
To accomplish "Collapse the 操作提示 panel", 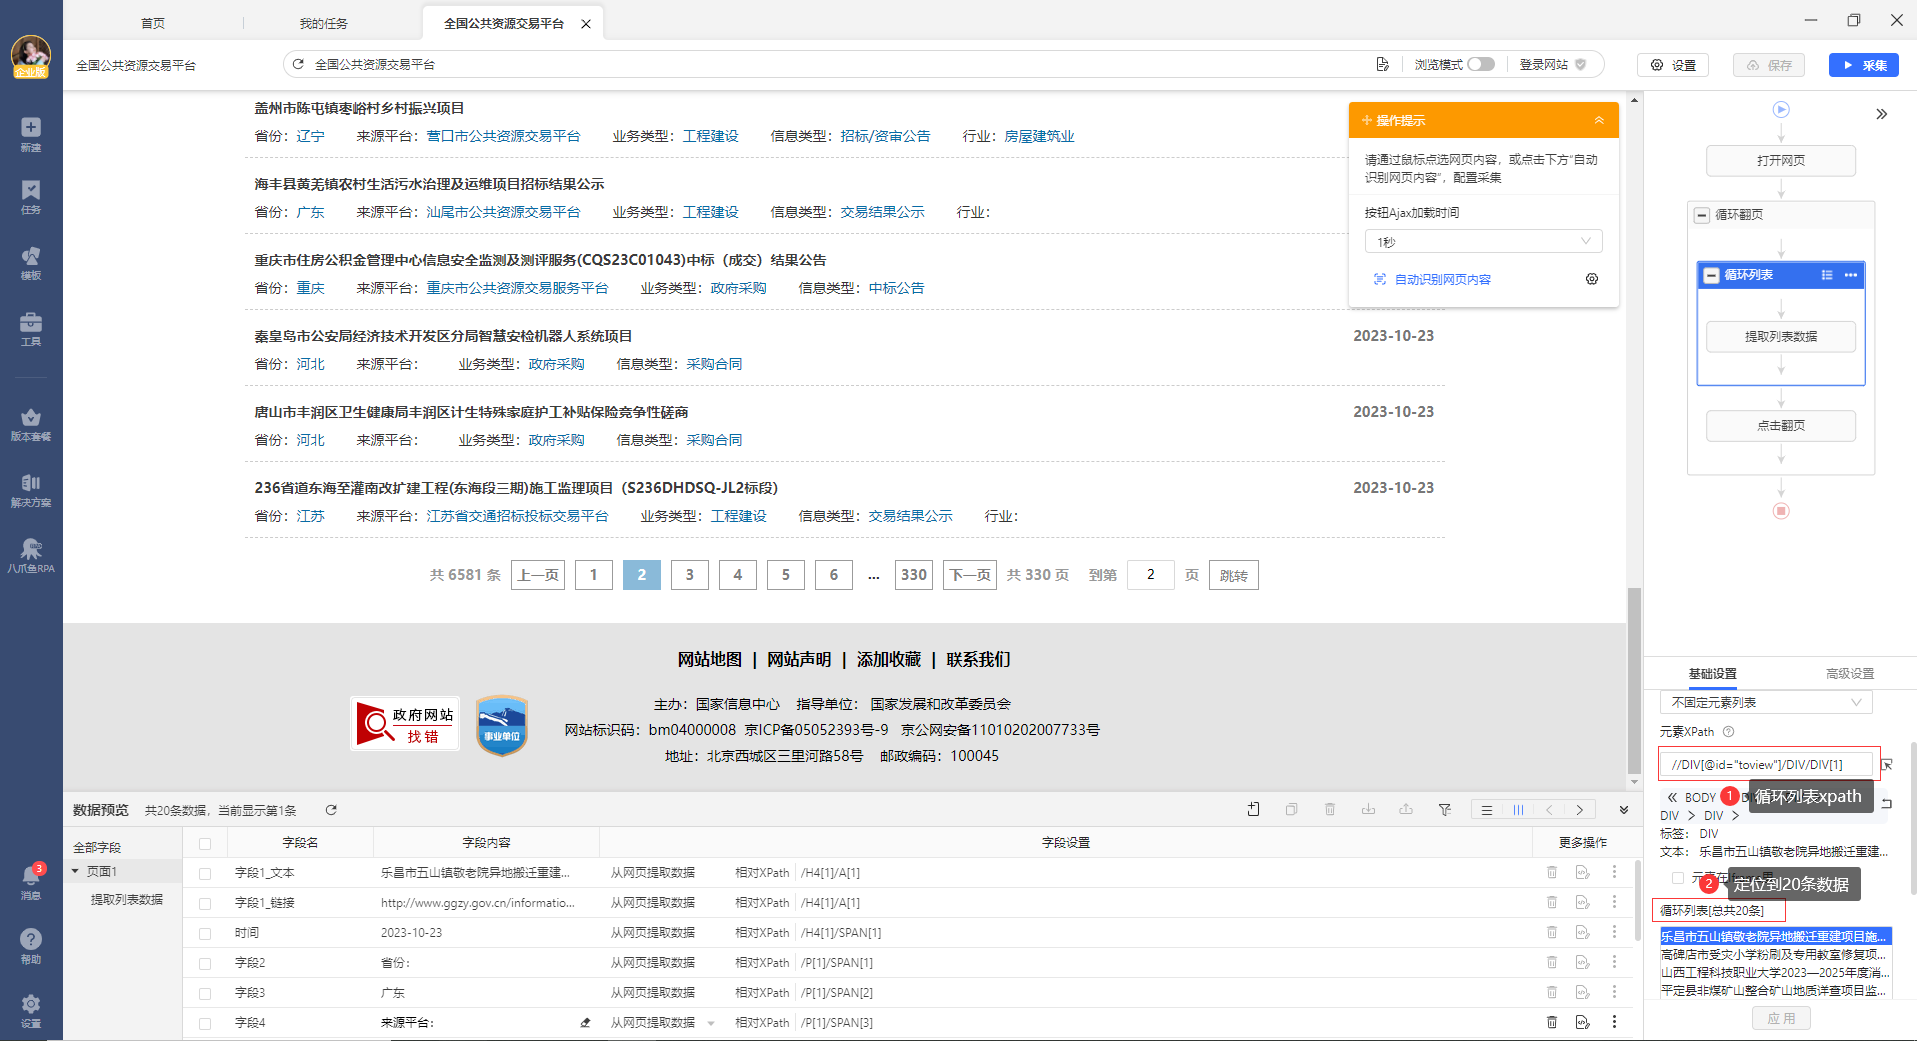I will pos(1599,120).
